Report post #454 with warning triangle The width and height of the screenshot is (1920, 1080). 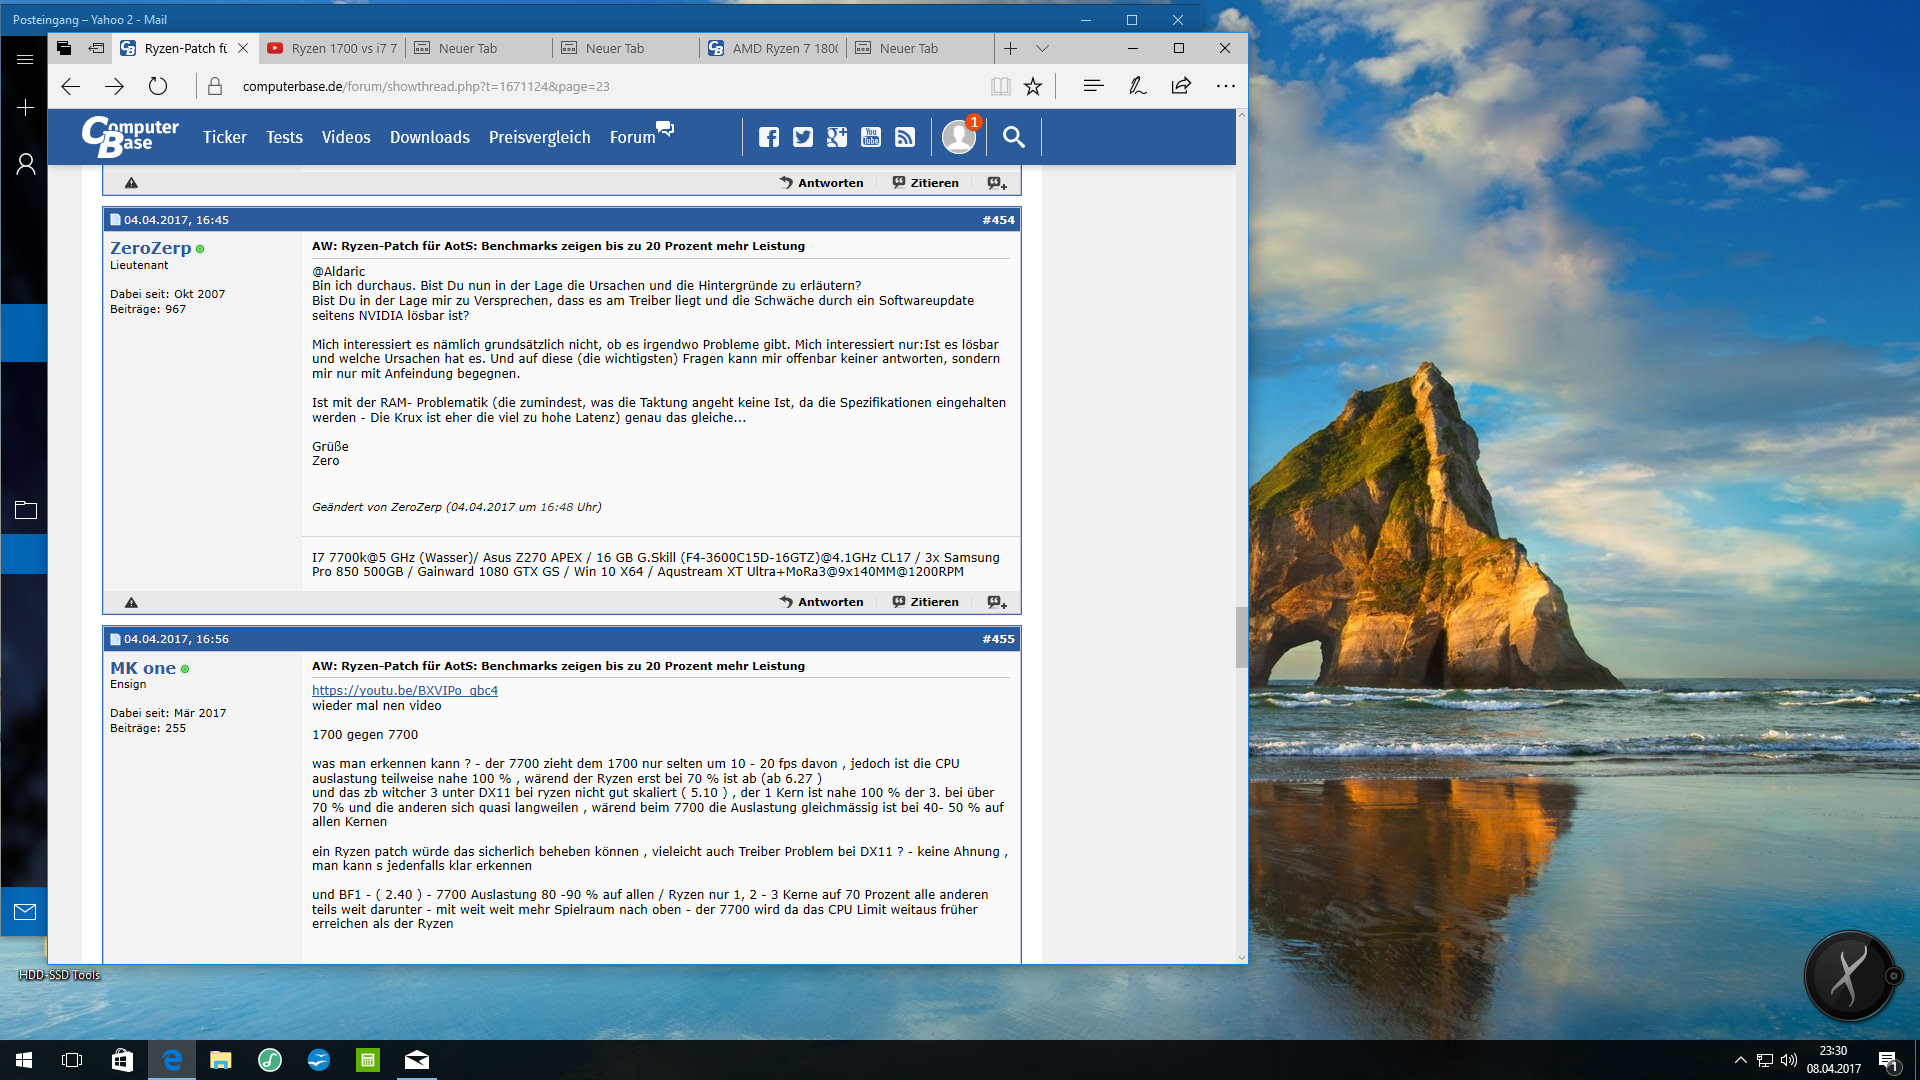coord(131,602)
